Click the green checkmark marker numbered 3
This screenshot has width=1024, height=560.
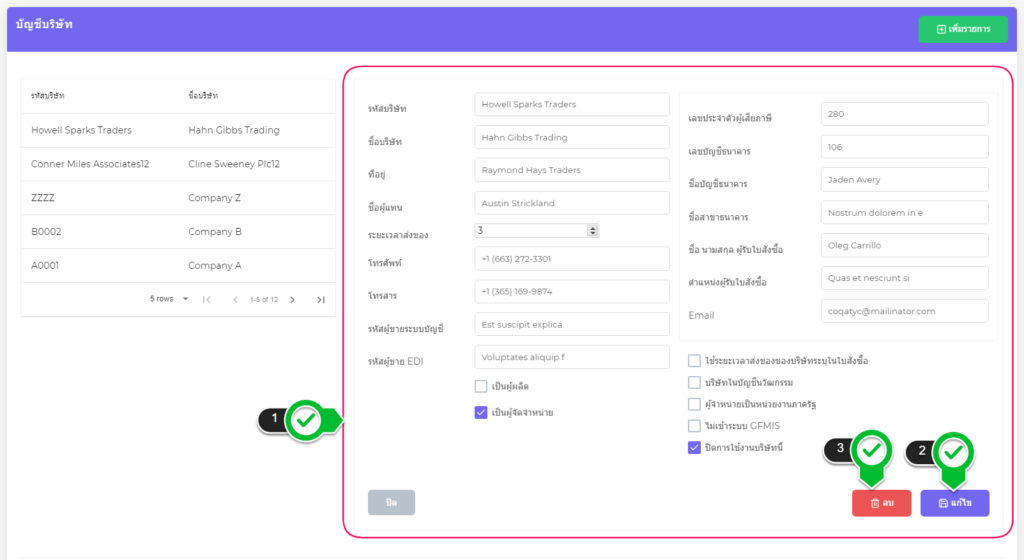click(x=872, y=452)
